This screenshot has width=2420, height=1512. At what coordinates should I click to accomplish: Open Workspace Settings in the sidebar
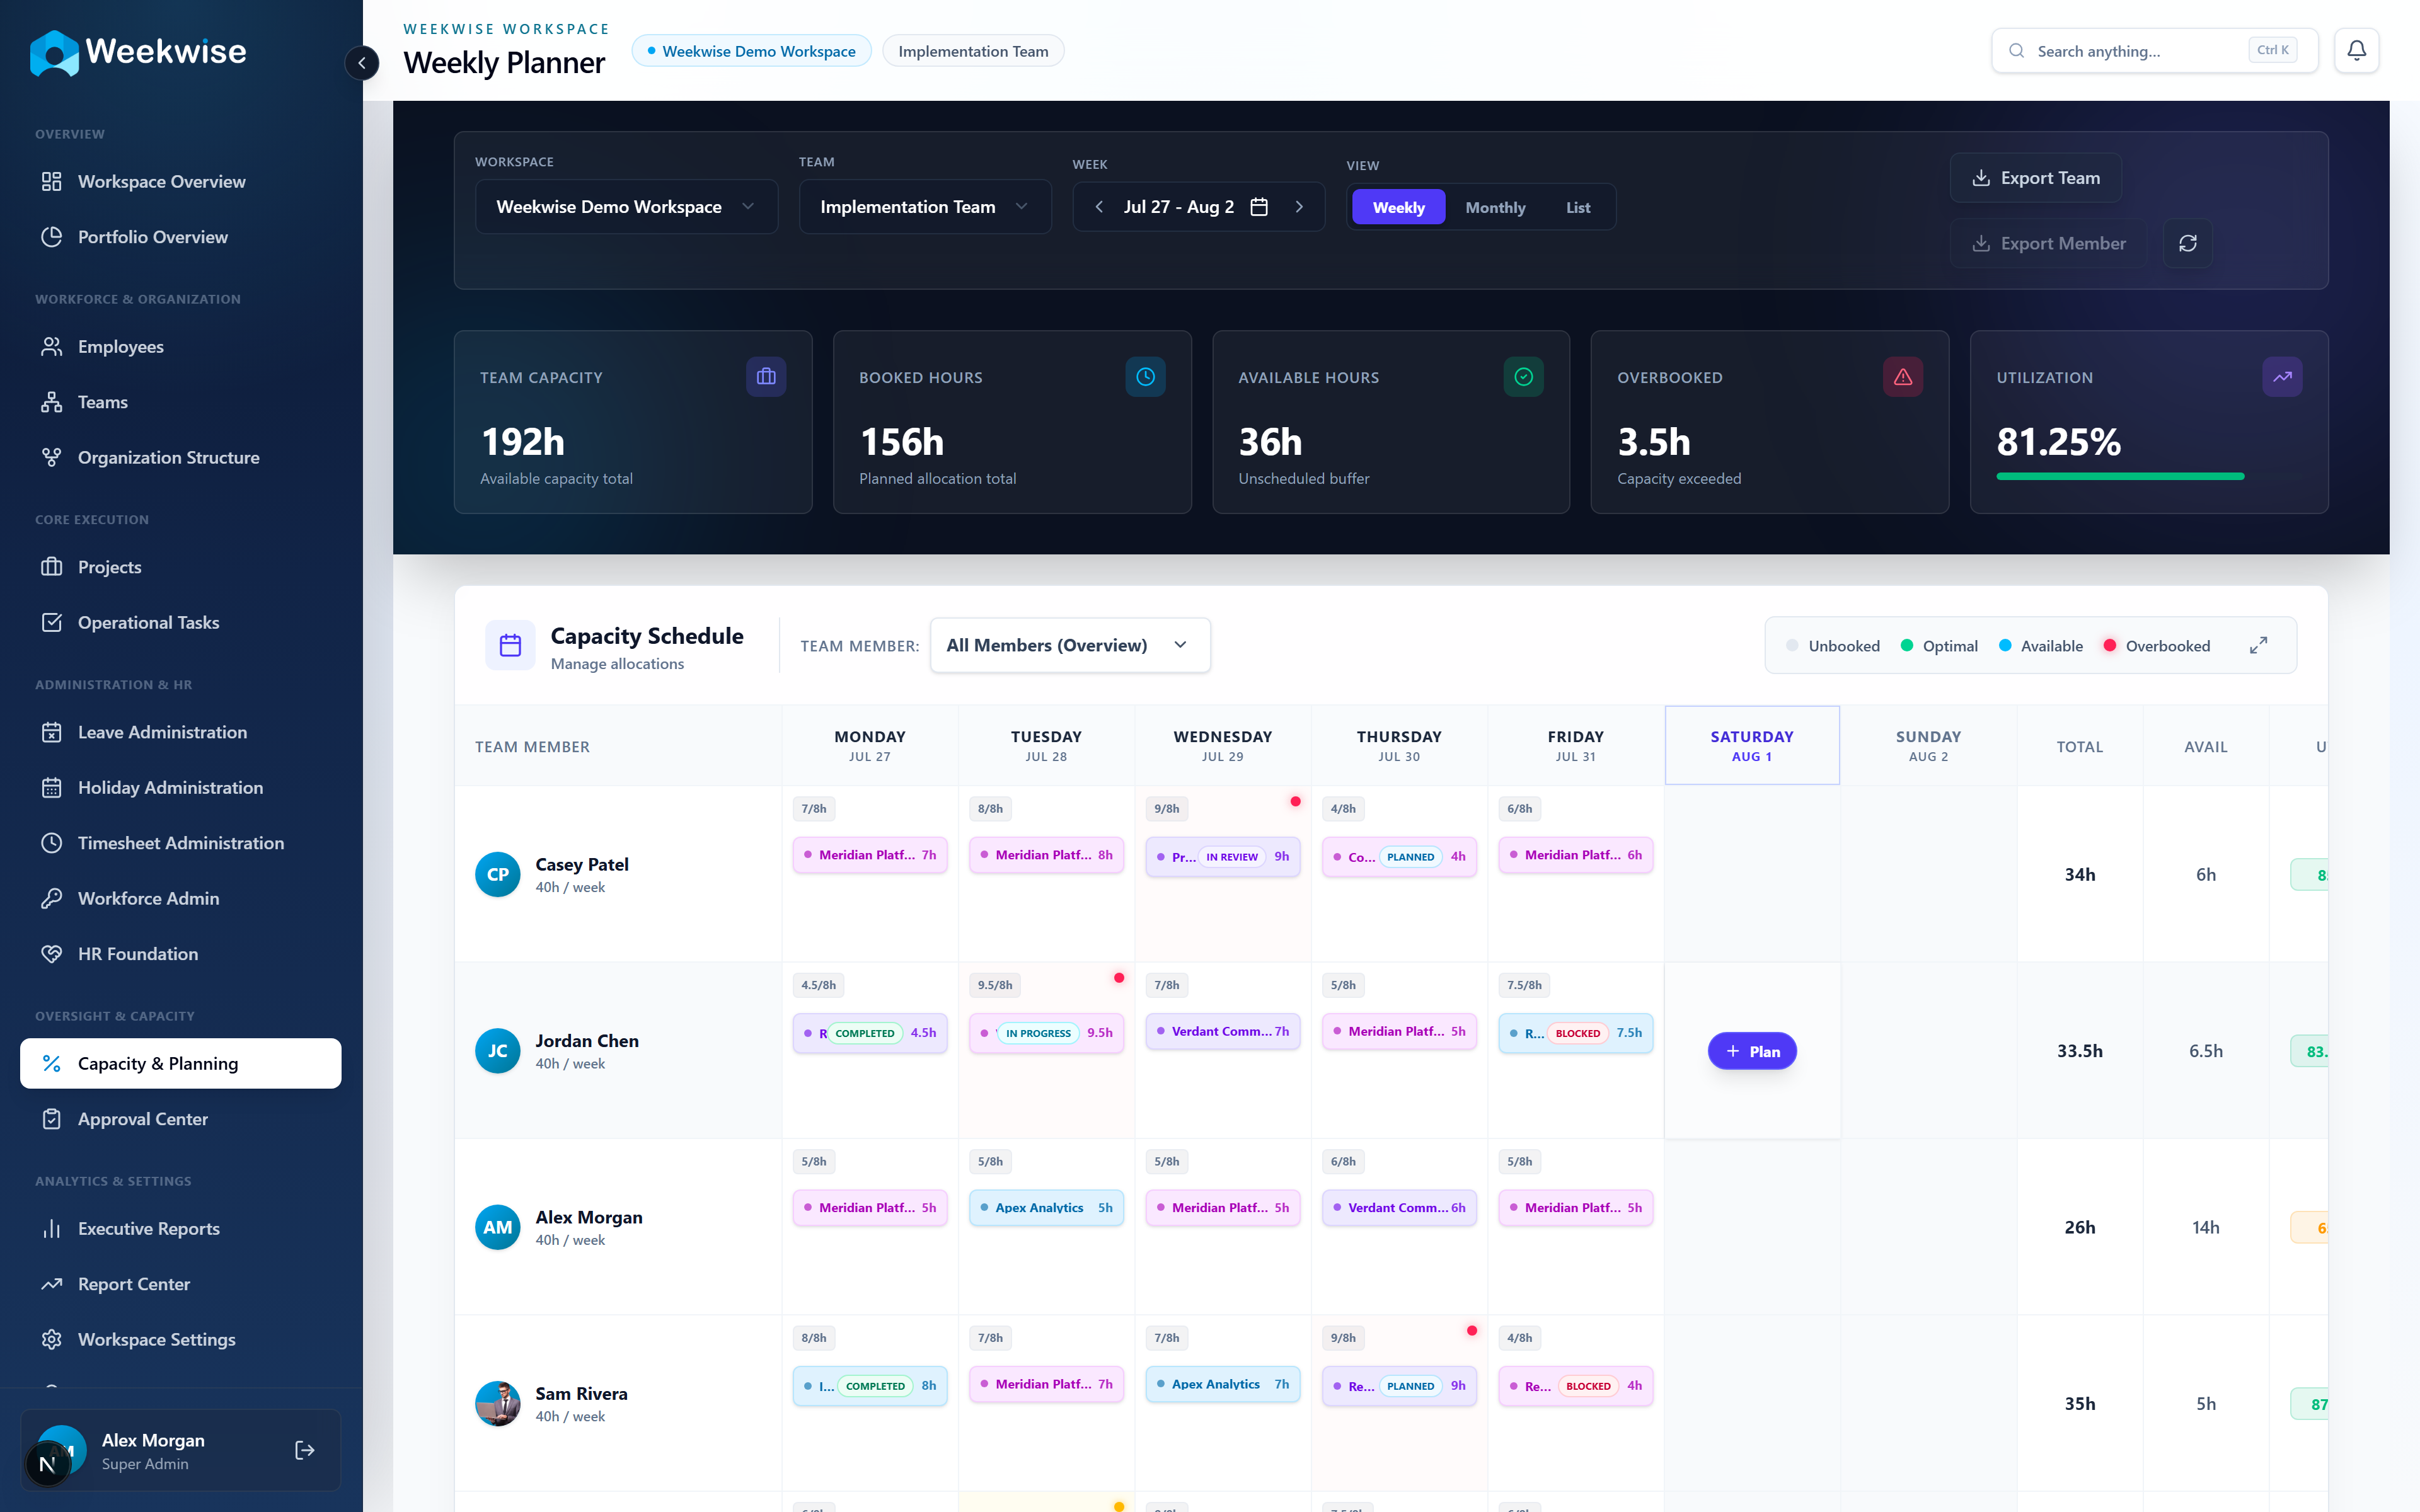[180, 1339]
